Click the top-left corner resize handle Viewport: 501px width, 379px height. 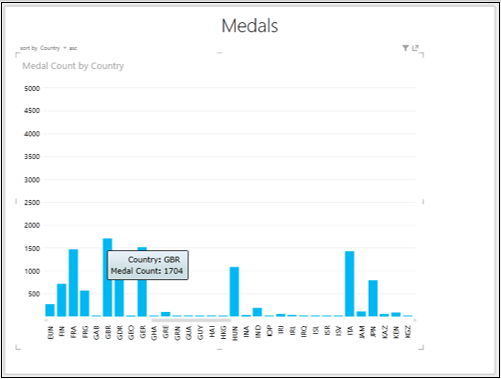pos(18,55)
